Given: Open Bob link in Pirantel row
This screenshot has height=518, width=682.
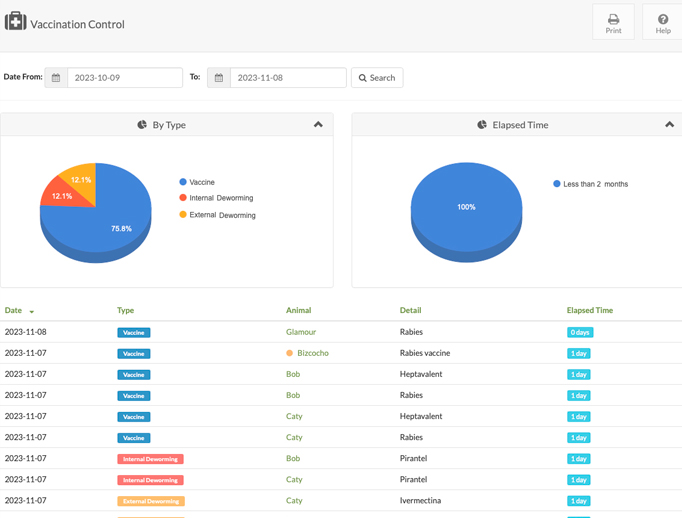Looking at the screenshot, I should coord(293,458).
